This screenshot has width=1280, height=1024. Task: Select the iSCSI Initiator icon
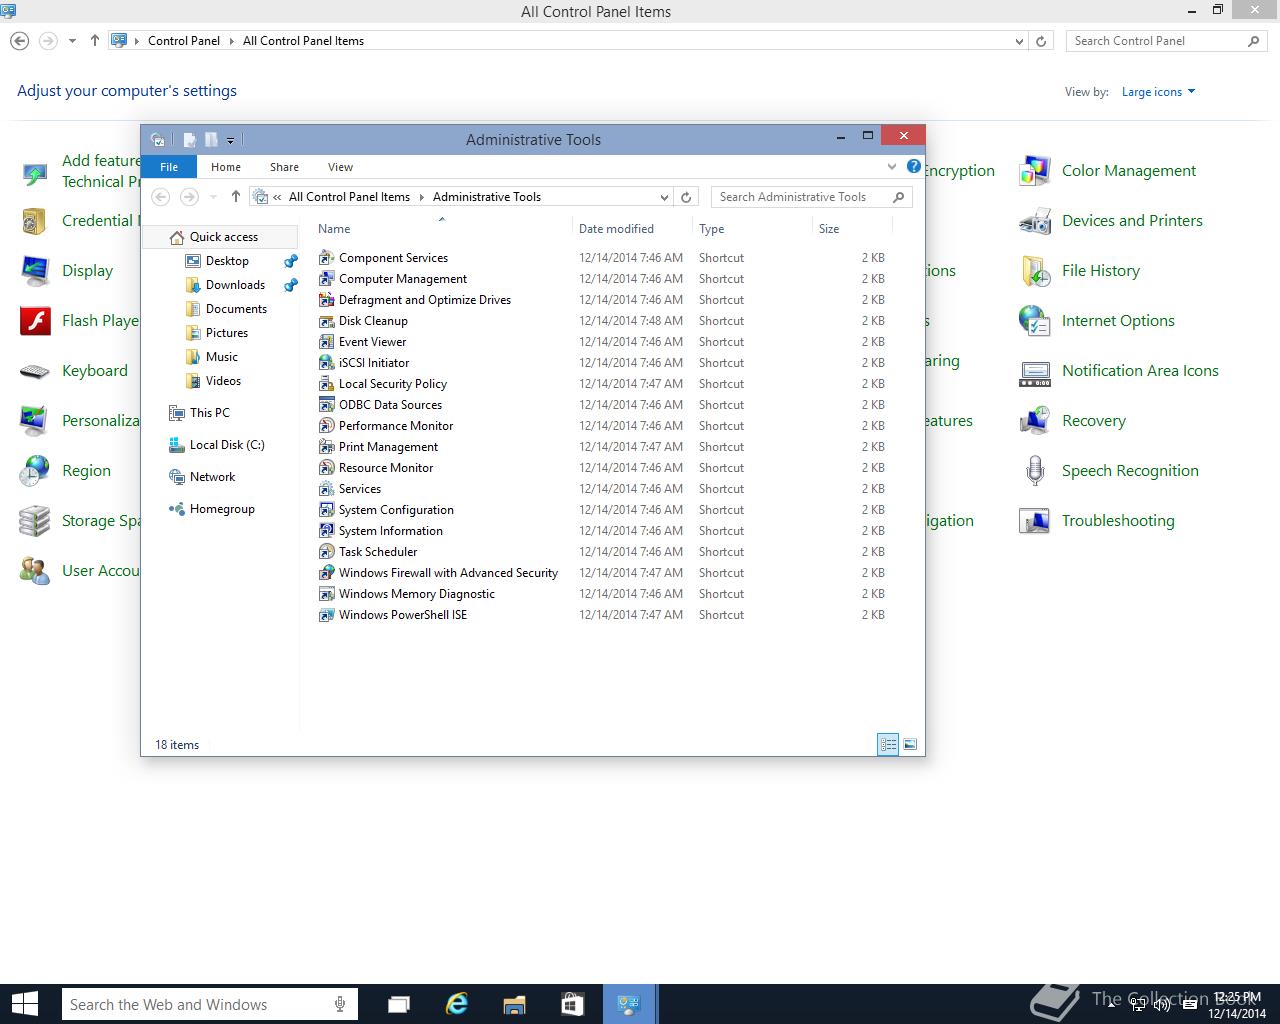[326, 363]
